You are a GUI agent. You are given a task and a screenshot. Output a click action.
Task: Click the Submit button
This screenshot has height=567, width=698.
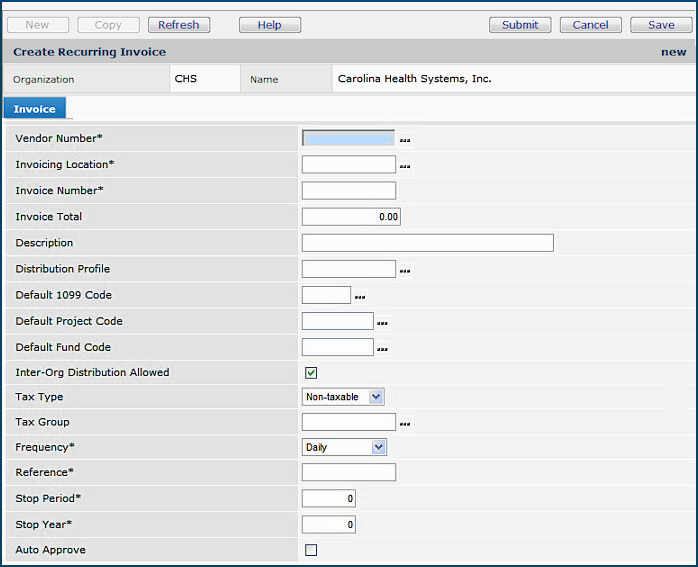(x=520, y=25)
